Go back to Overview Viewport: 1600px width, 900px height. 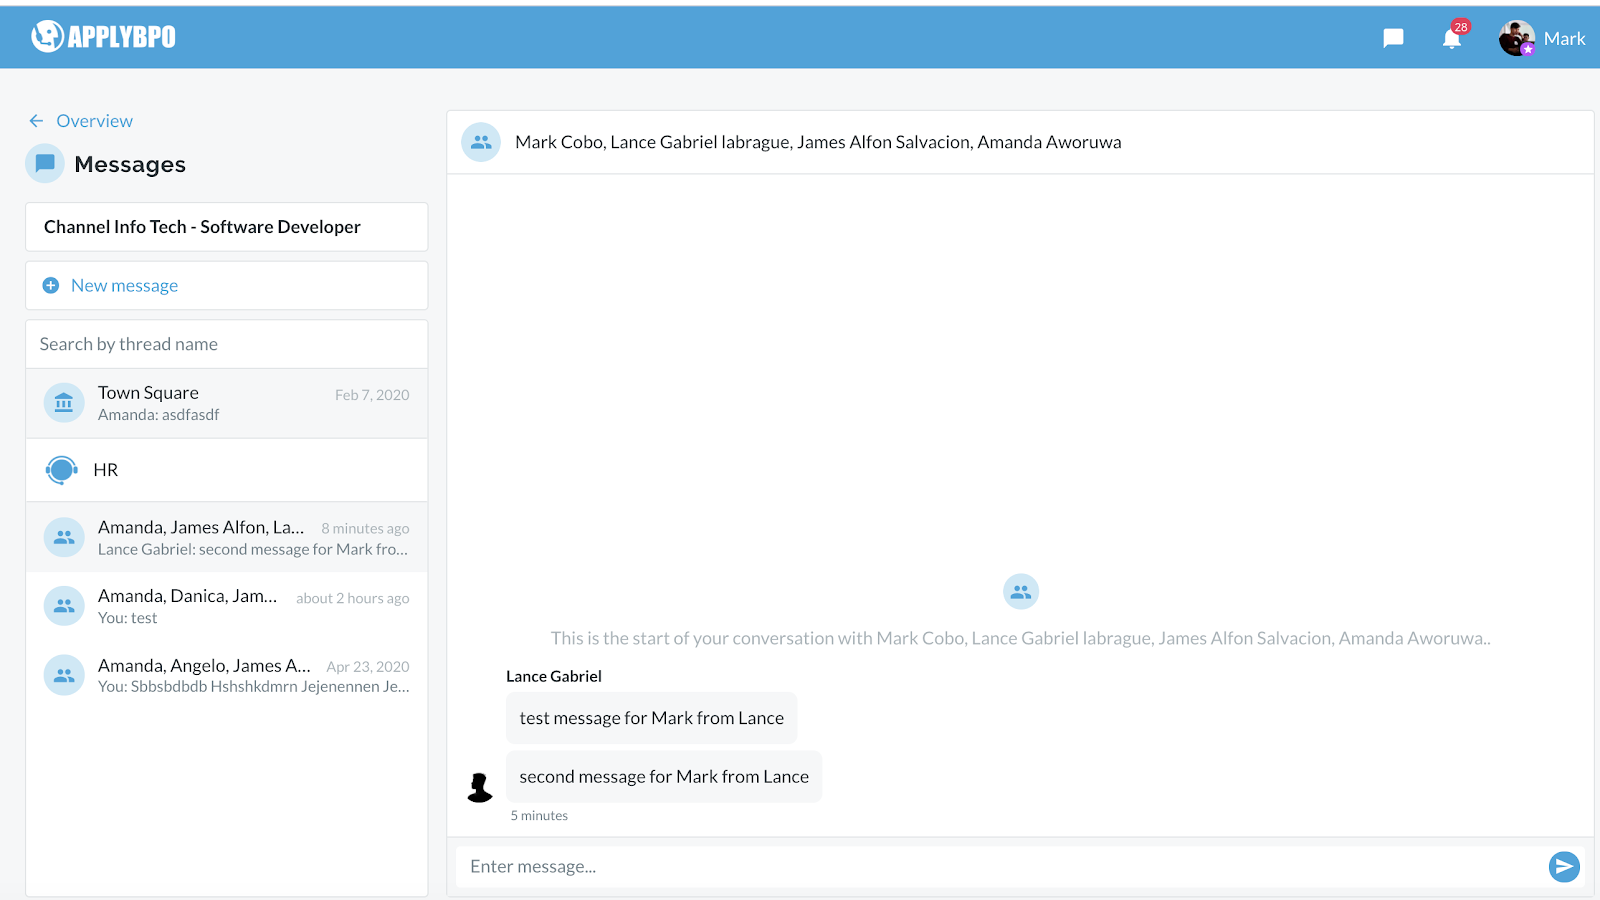pos(81,121)
